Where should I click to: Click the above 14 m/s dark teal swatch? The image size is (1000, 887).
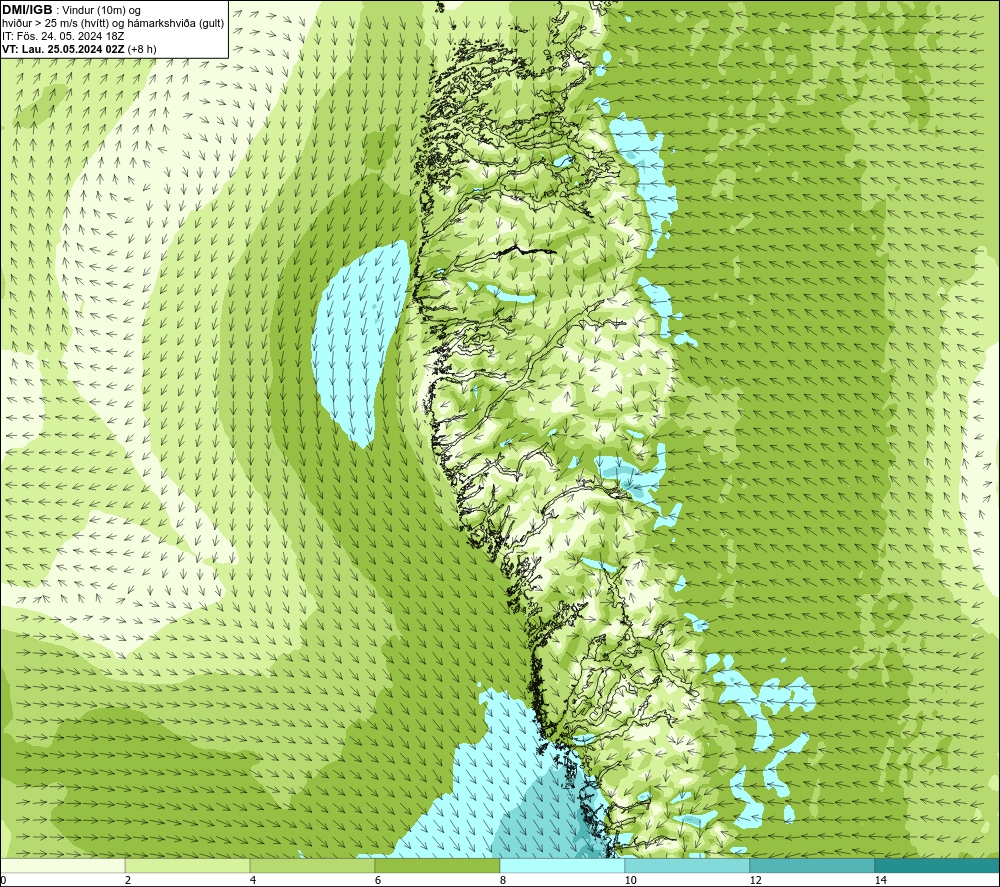click(938, 865)
